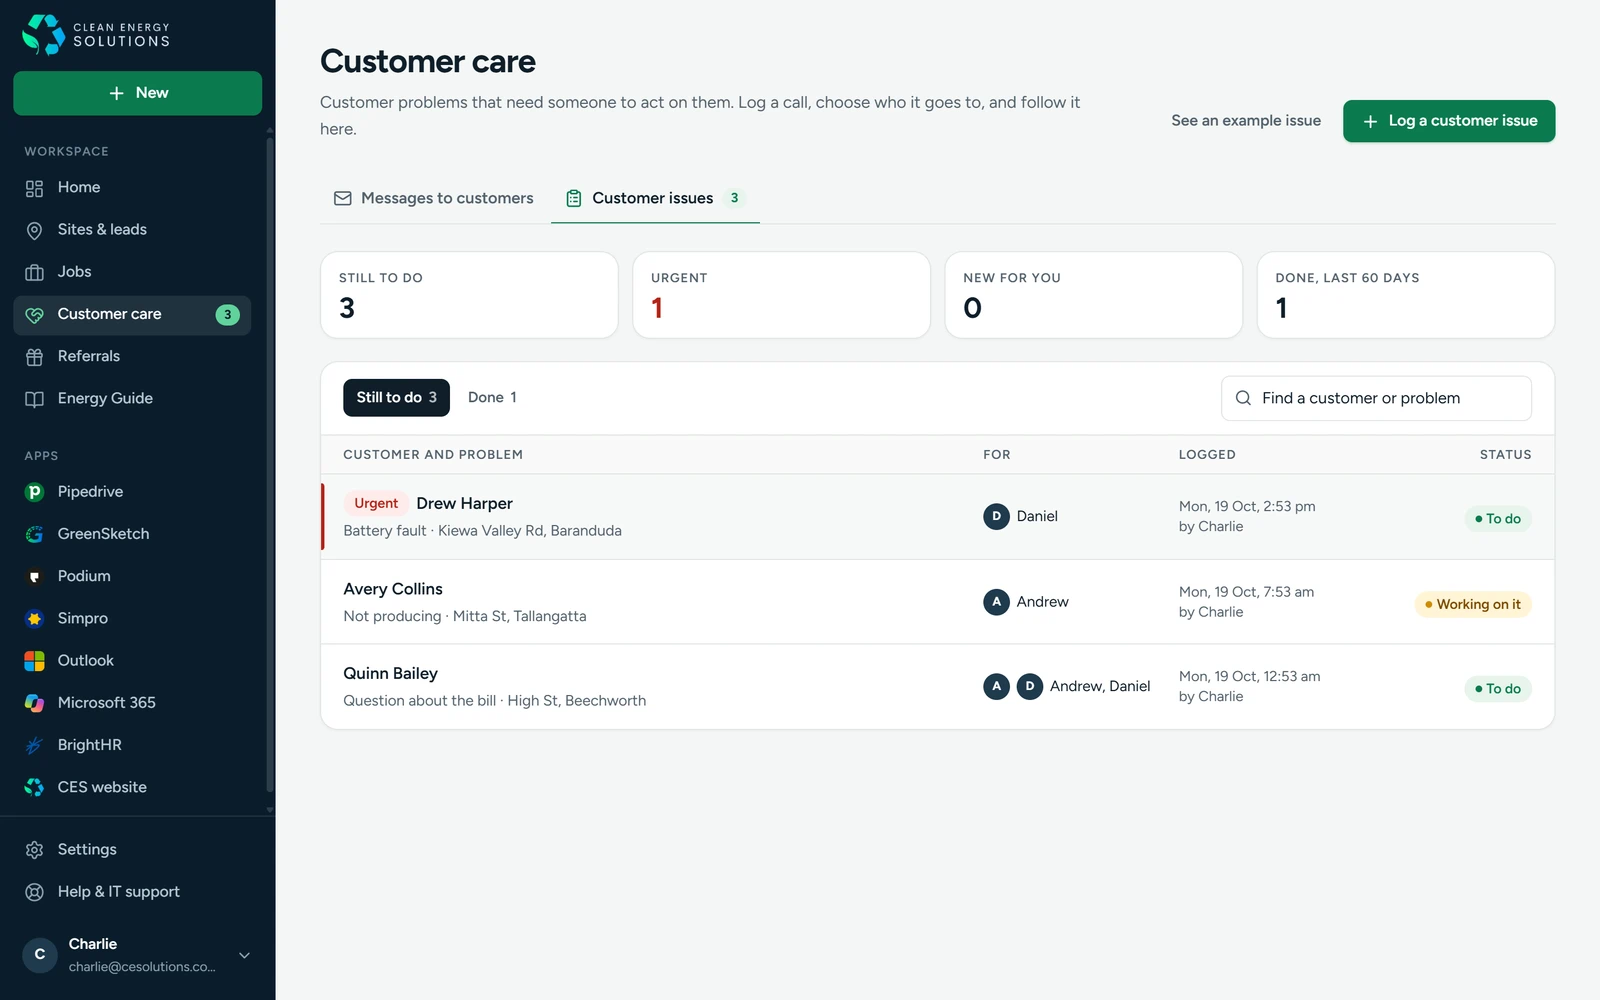Open the Simpro app icon
This screenshot has height=1000, width=1600.
34,619
